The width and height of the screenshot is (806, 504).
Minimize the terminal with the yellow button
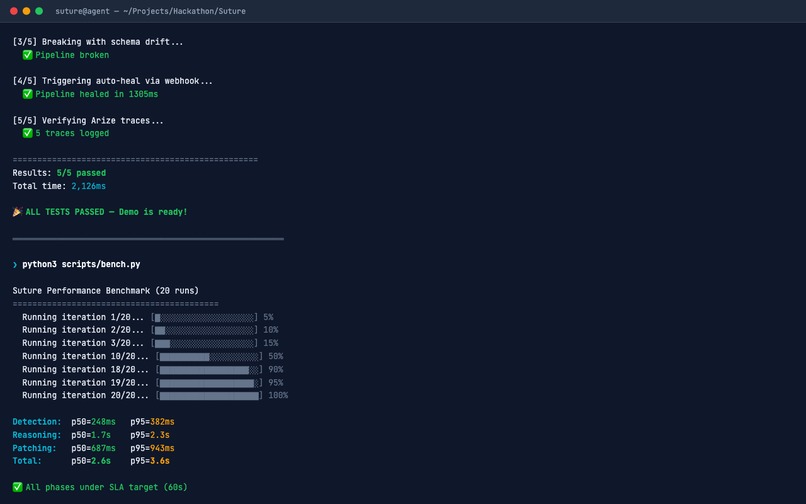[x=26, y=11]
